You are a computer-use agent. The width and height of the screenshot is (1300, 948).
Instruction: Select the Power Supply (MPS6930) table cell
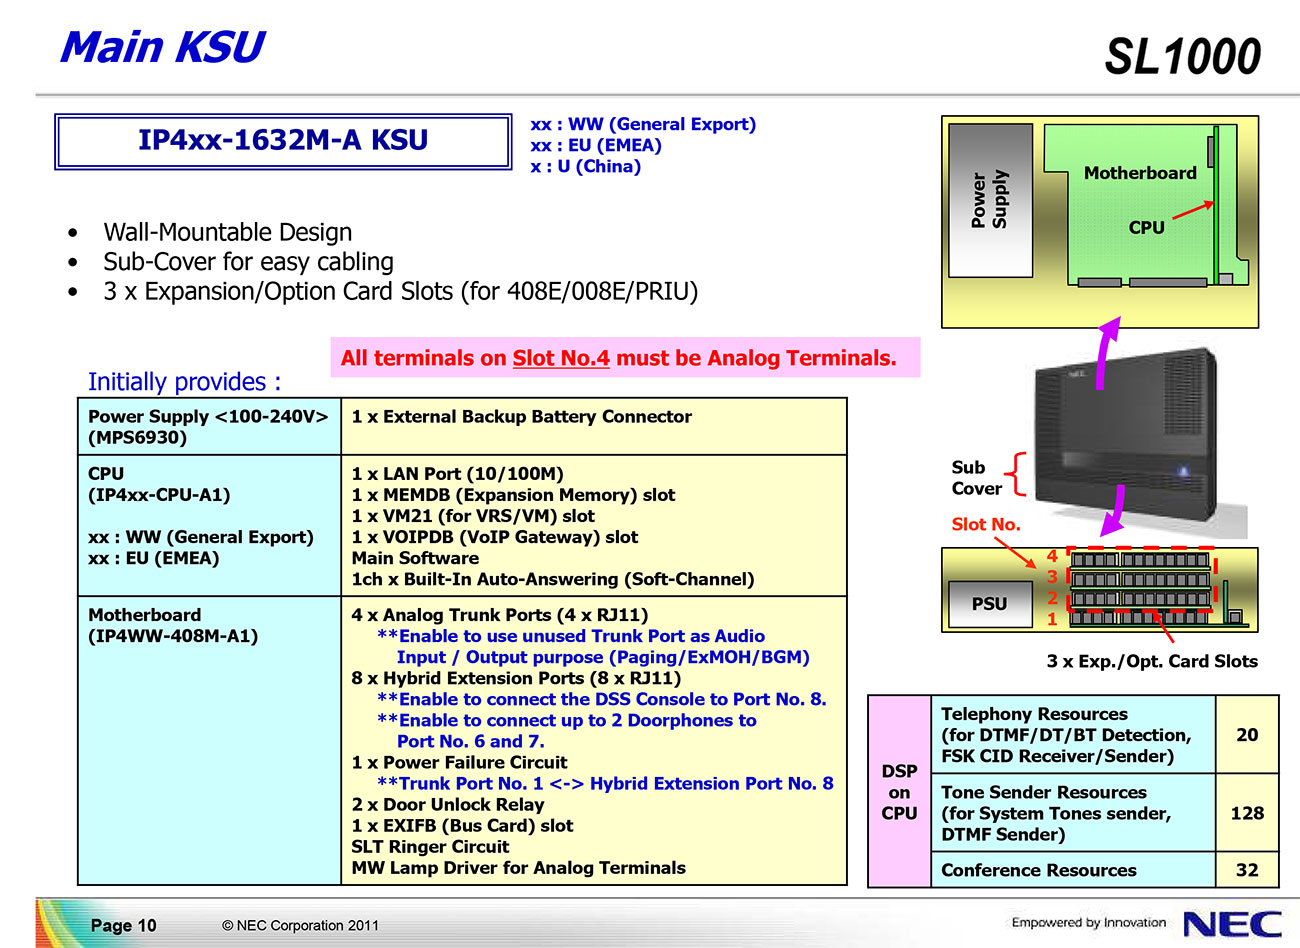click(209, 427)
